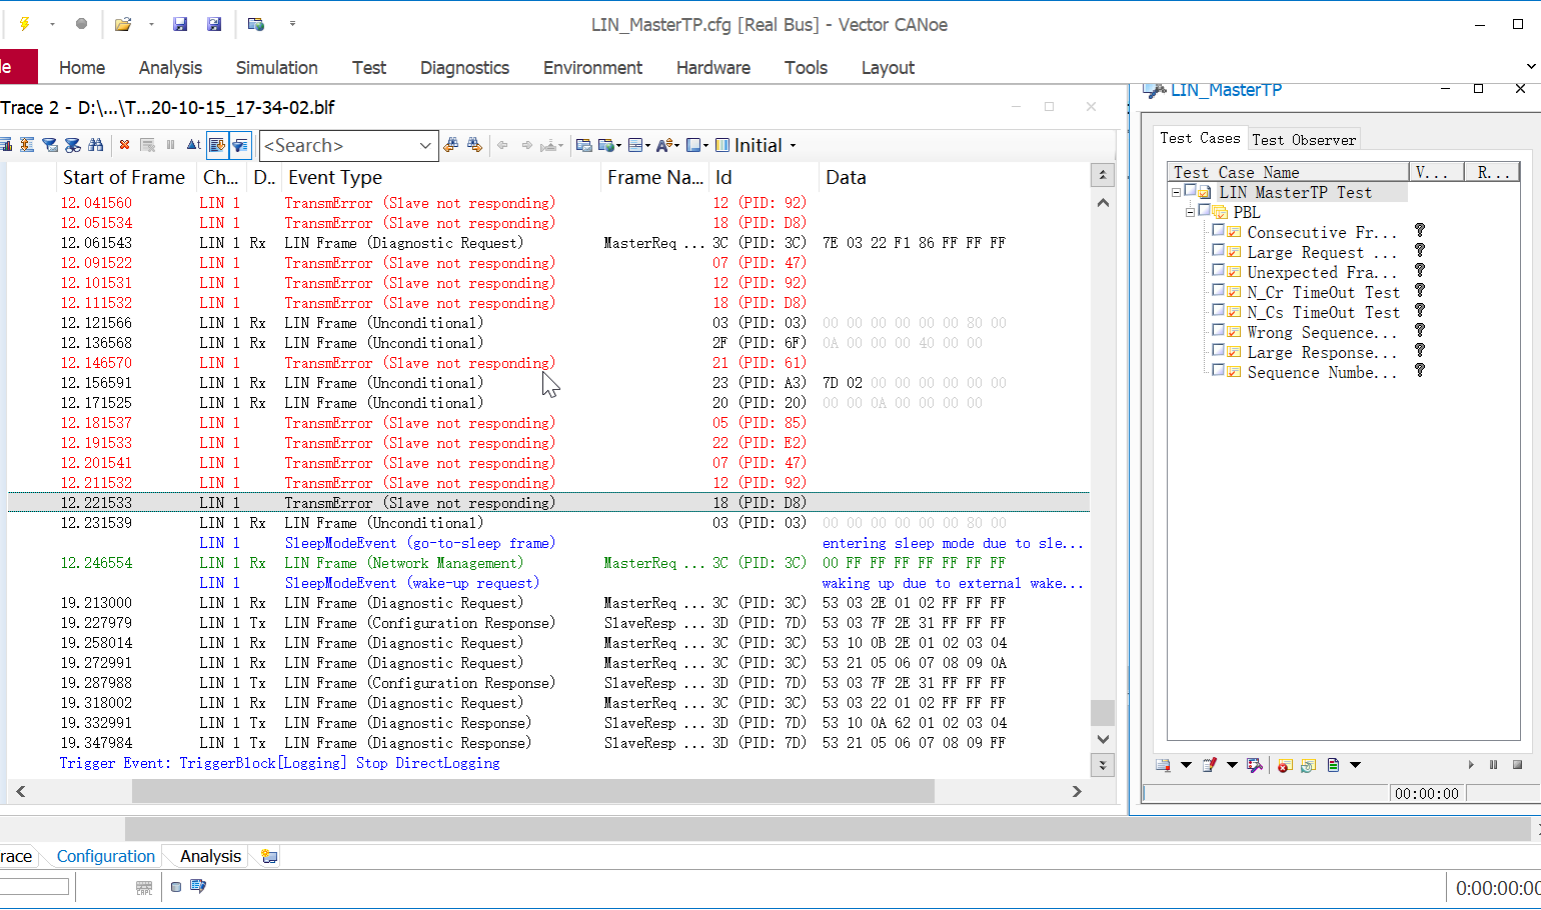Select the trace row at 12.221533
The height and width of the screenshot is (910, 1541).
(x=548, y=503)
